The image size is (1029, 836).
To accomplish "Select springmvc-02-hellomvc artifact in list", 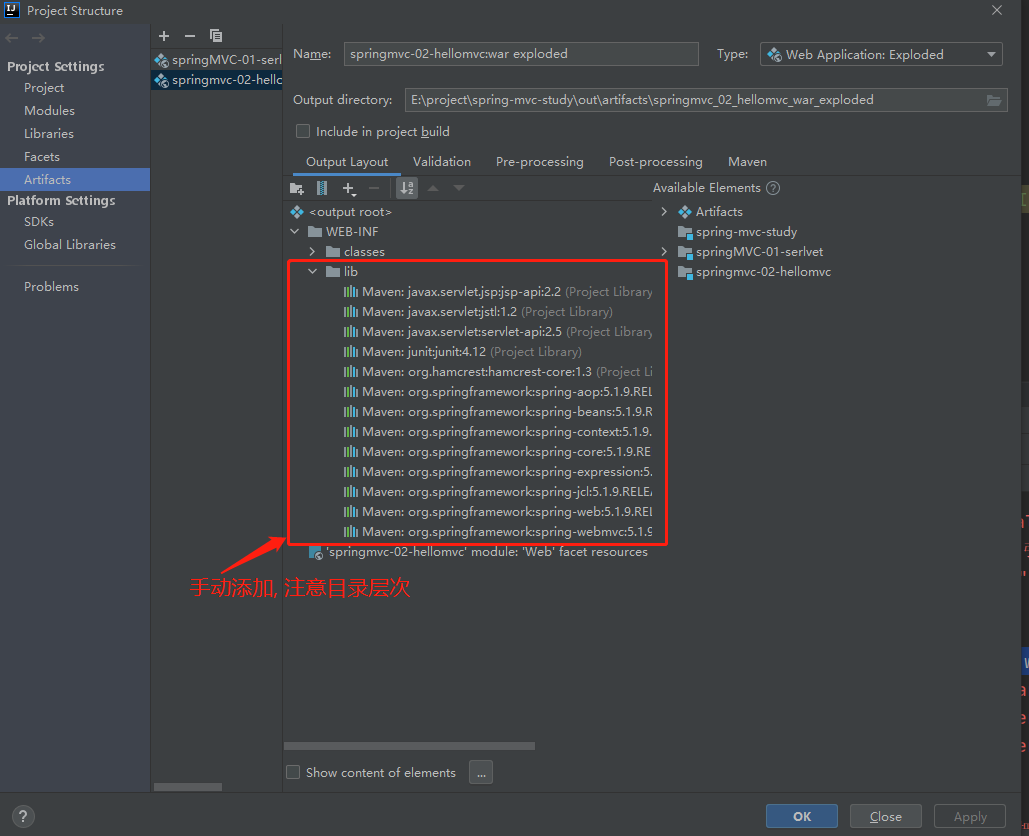I will point(217,80).
